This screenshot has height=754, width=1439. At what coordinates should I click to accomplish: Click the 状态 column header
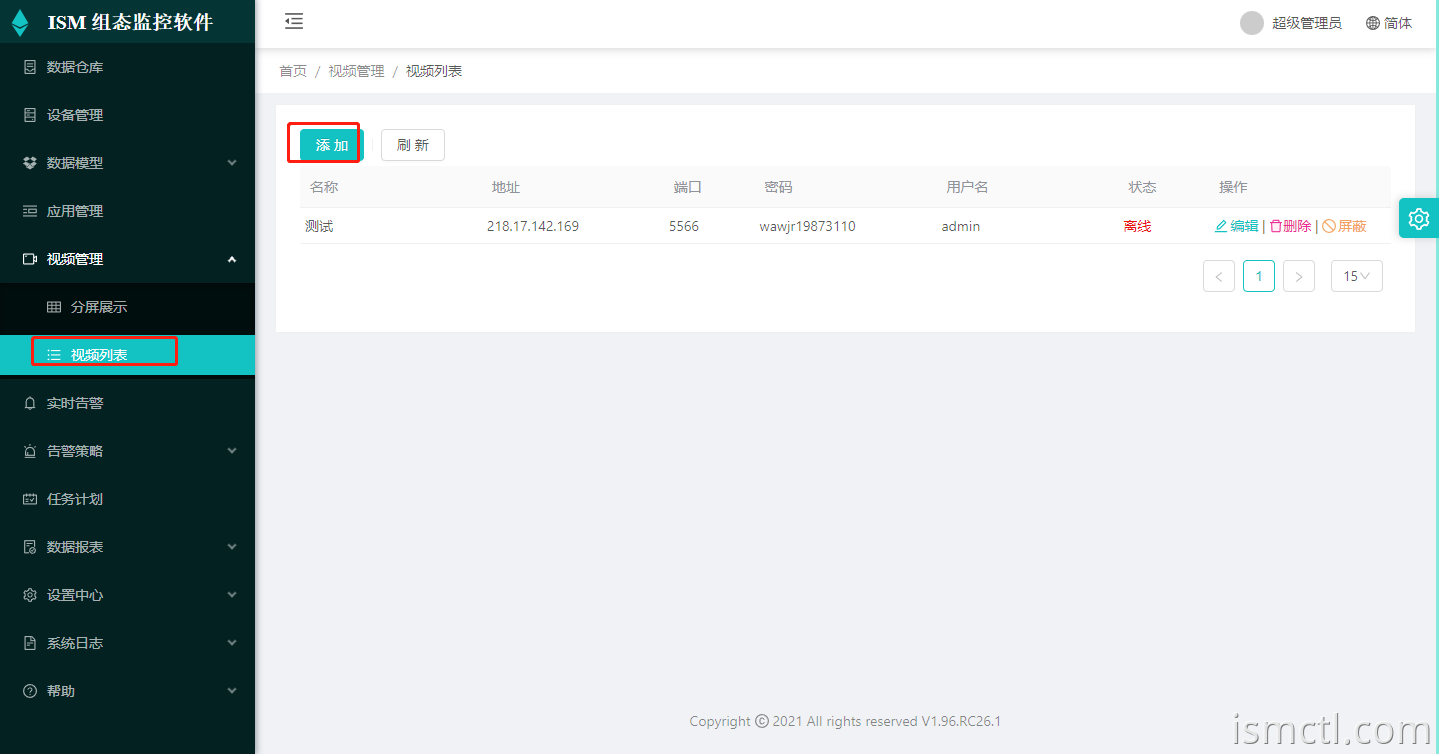point(1142,187)
